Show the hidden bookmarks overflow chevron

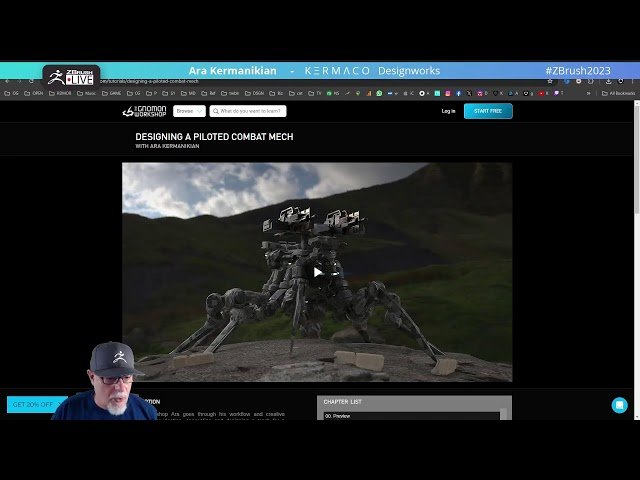(589, 93)
